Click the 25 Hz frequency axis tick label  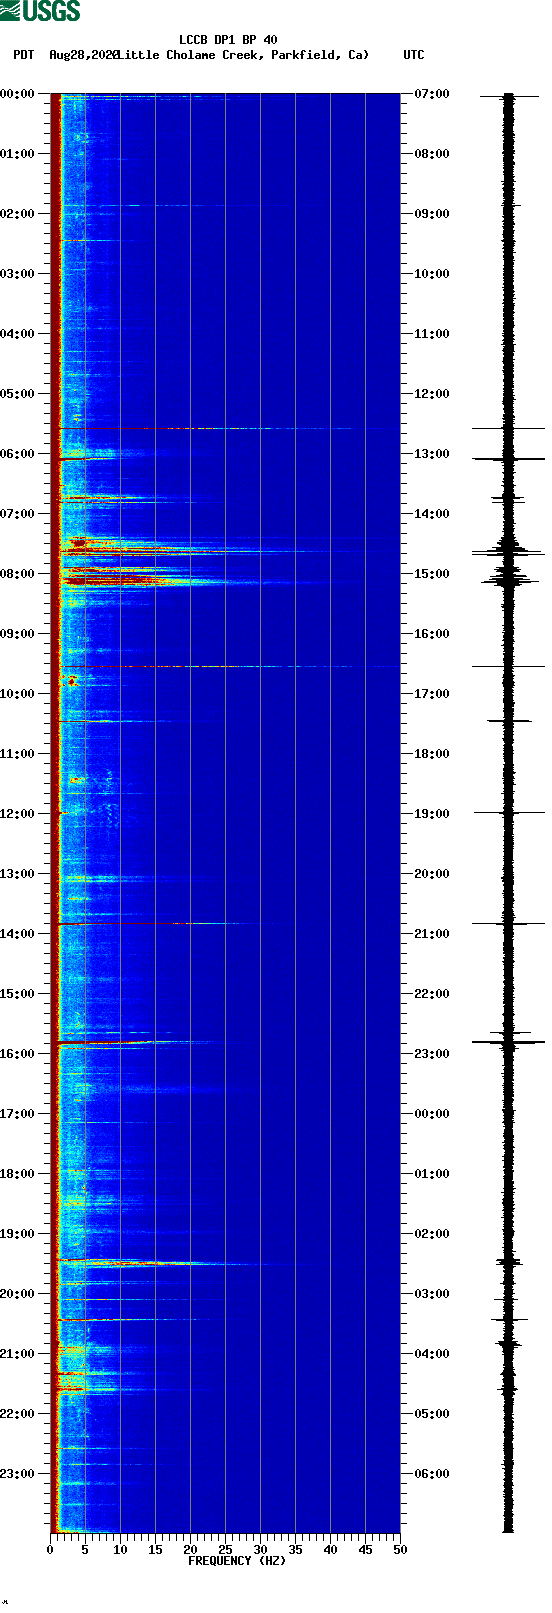coord(225,1550)
